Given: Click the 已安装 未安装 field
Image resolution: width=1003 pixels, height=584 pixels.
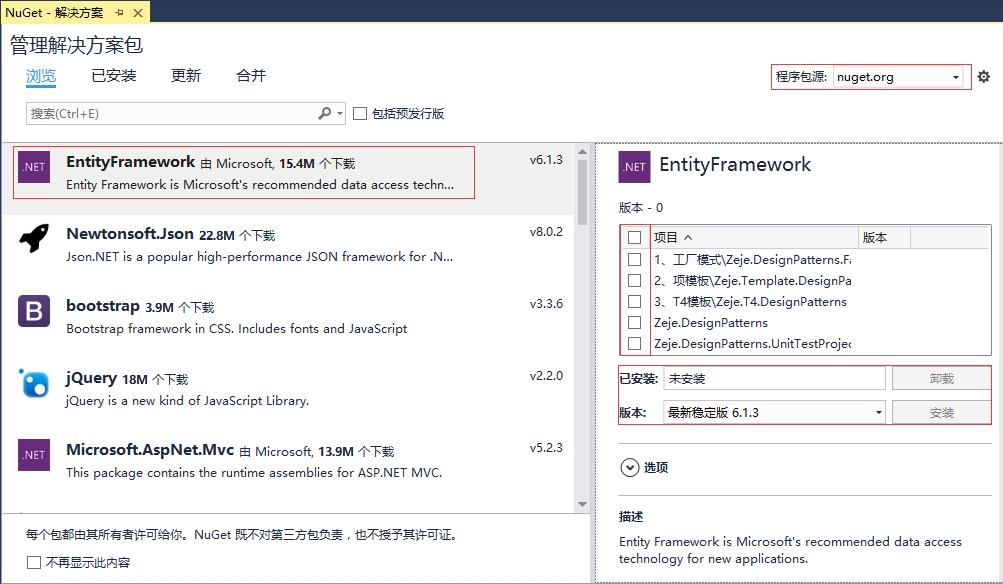Looking at the screenshot, I should (775, 378).
